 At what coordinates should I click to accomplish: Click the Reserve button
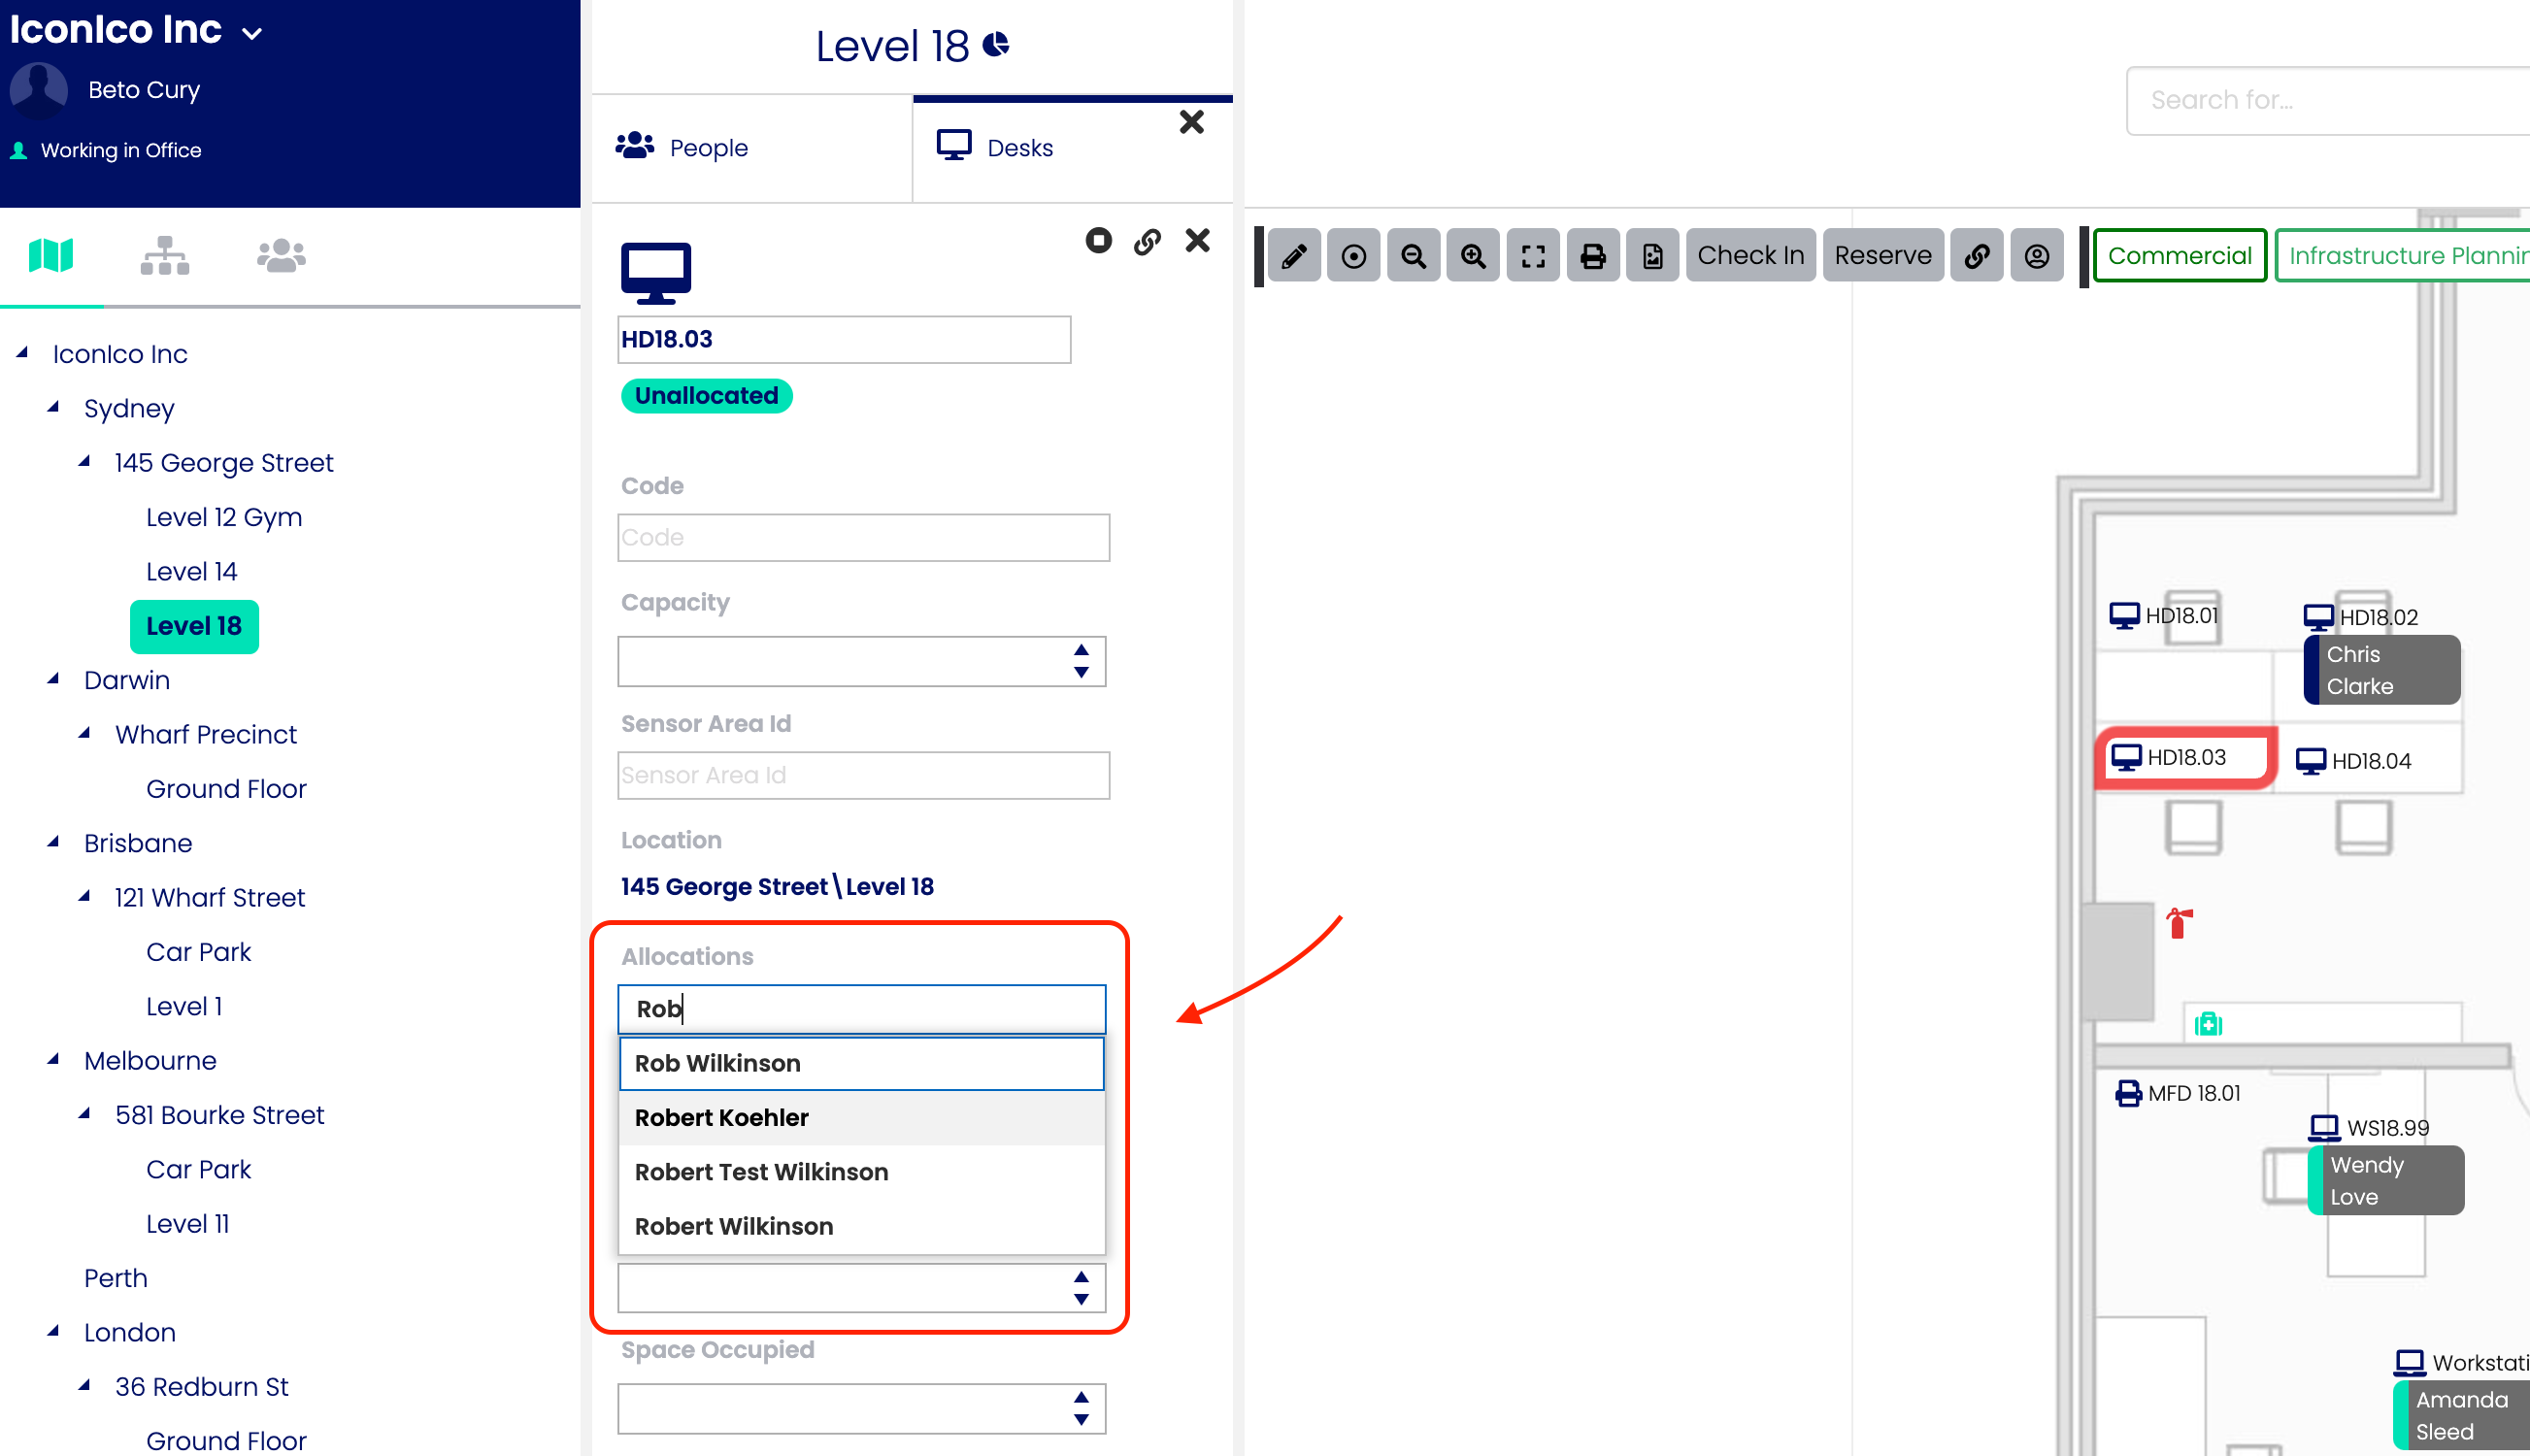(1882, 256)
